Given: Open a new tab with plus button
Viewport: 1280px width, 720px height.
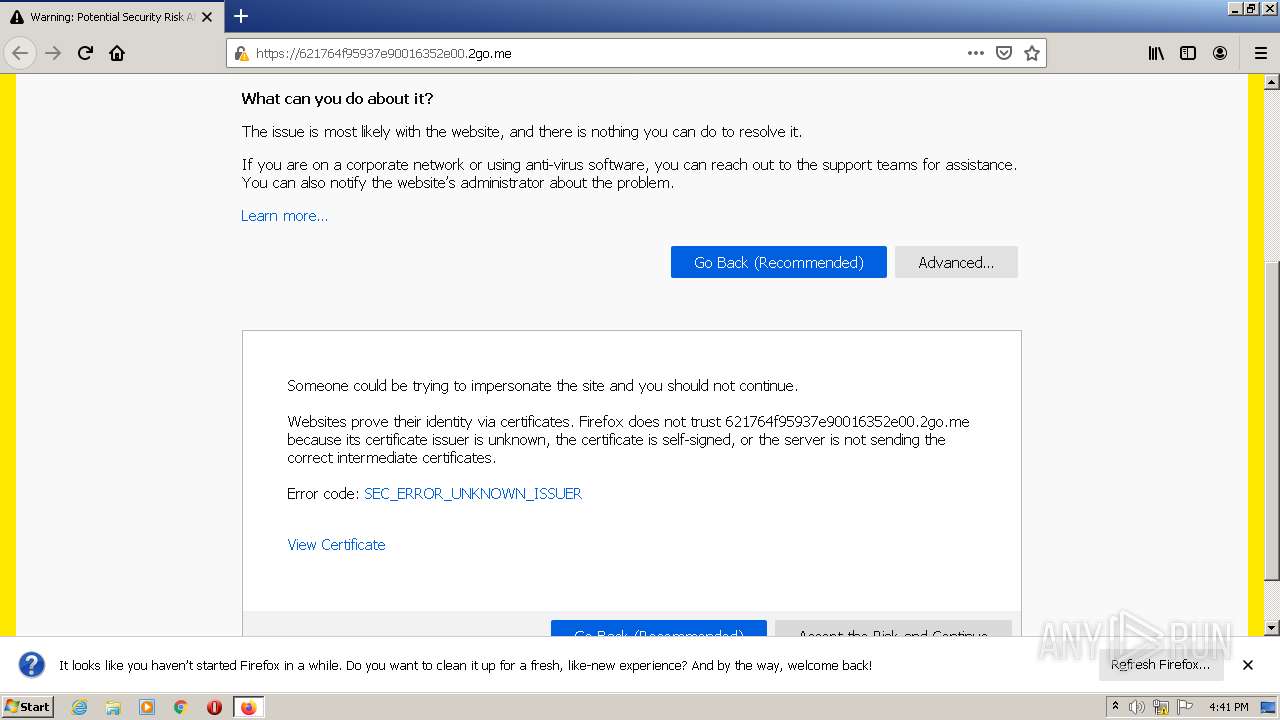Looking at the screenshot, I should [241, 16].
